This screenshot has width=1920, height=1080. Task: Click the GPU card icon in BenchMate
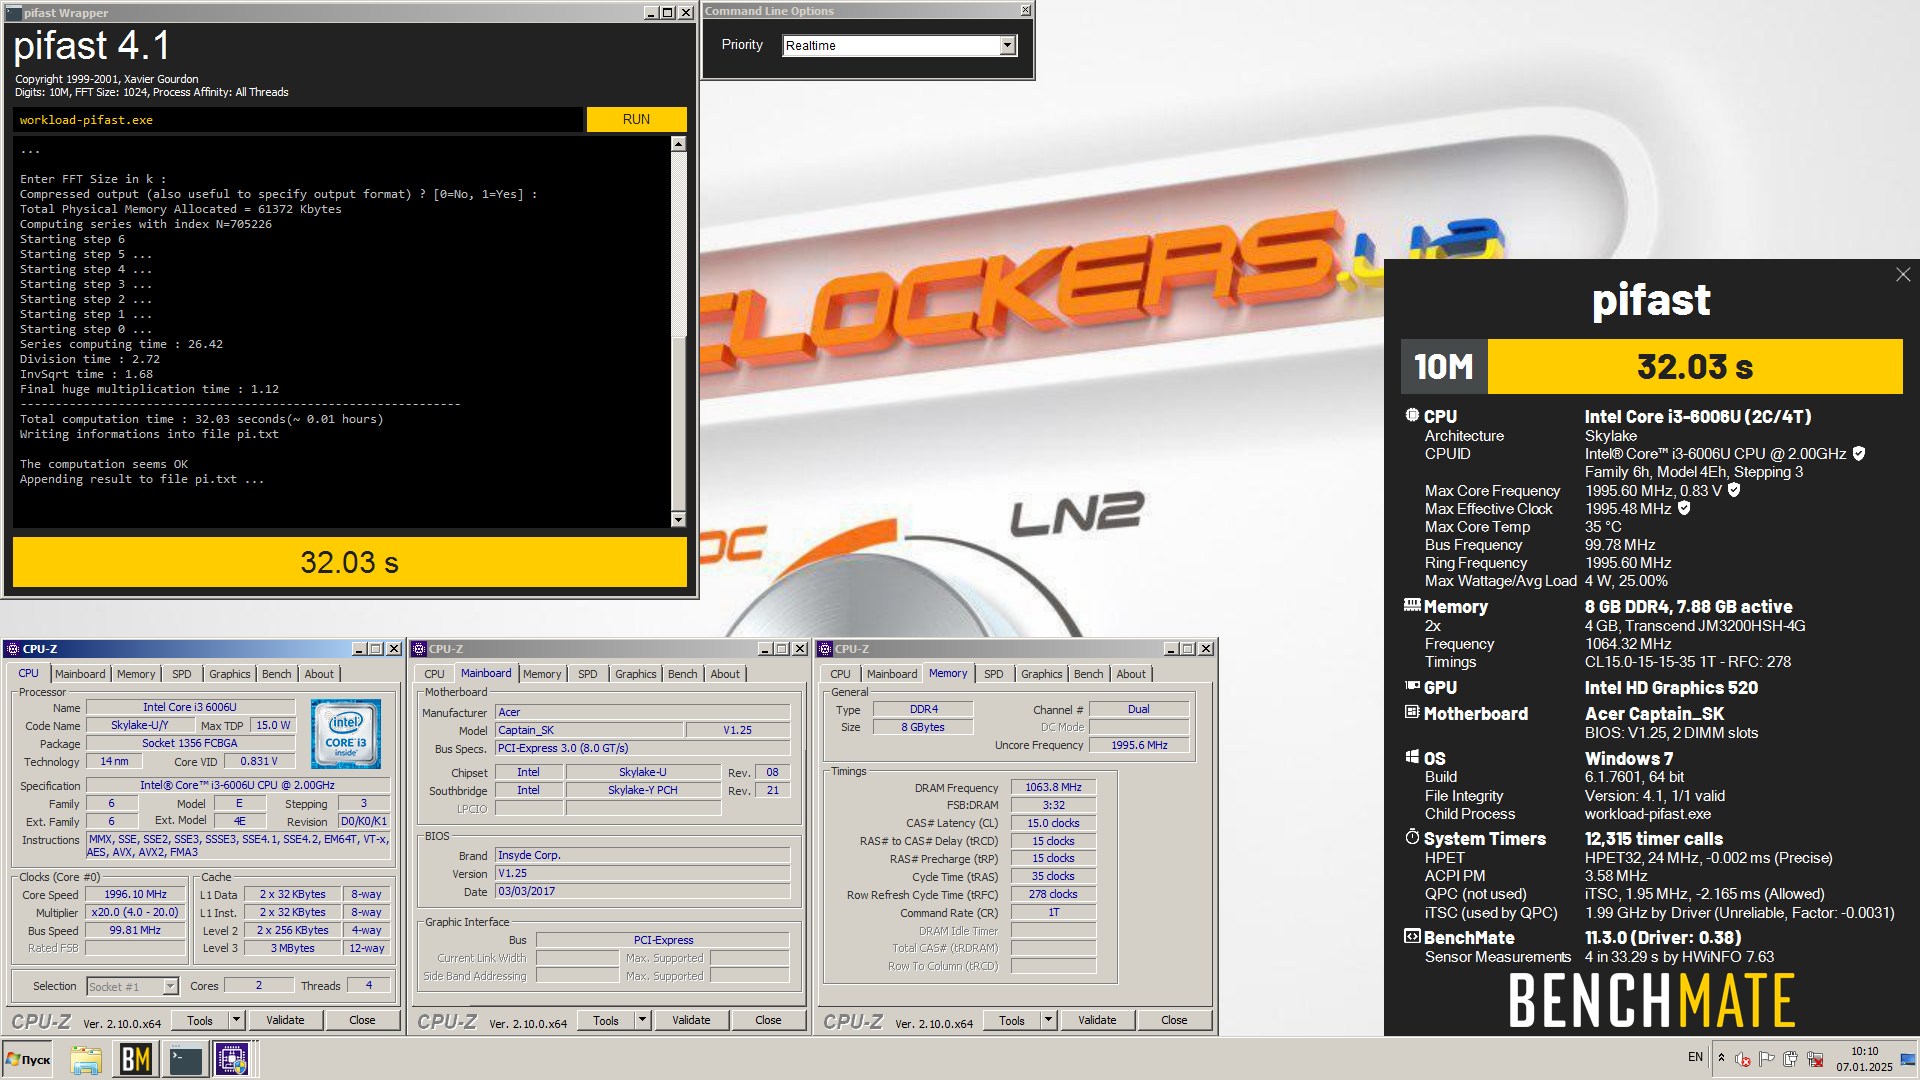click(1412, 686)
